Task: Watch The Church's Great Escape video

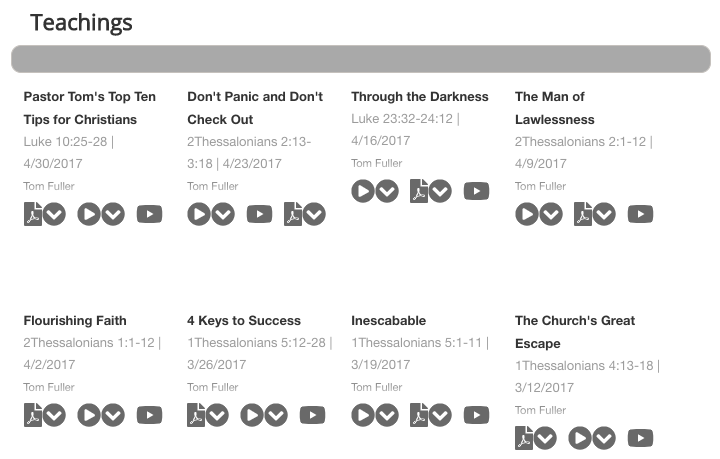Action: tap(641, 438)
